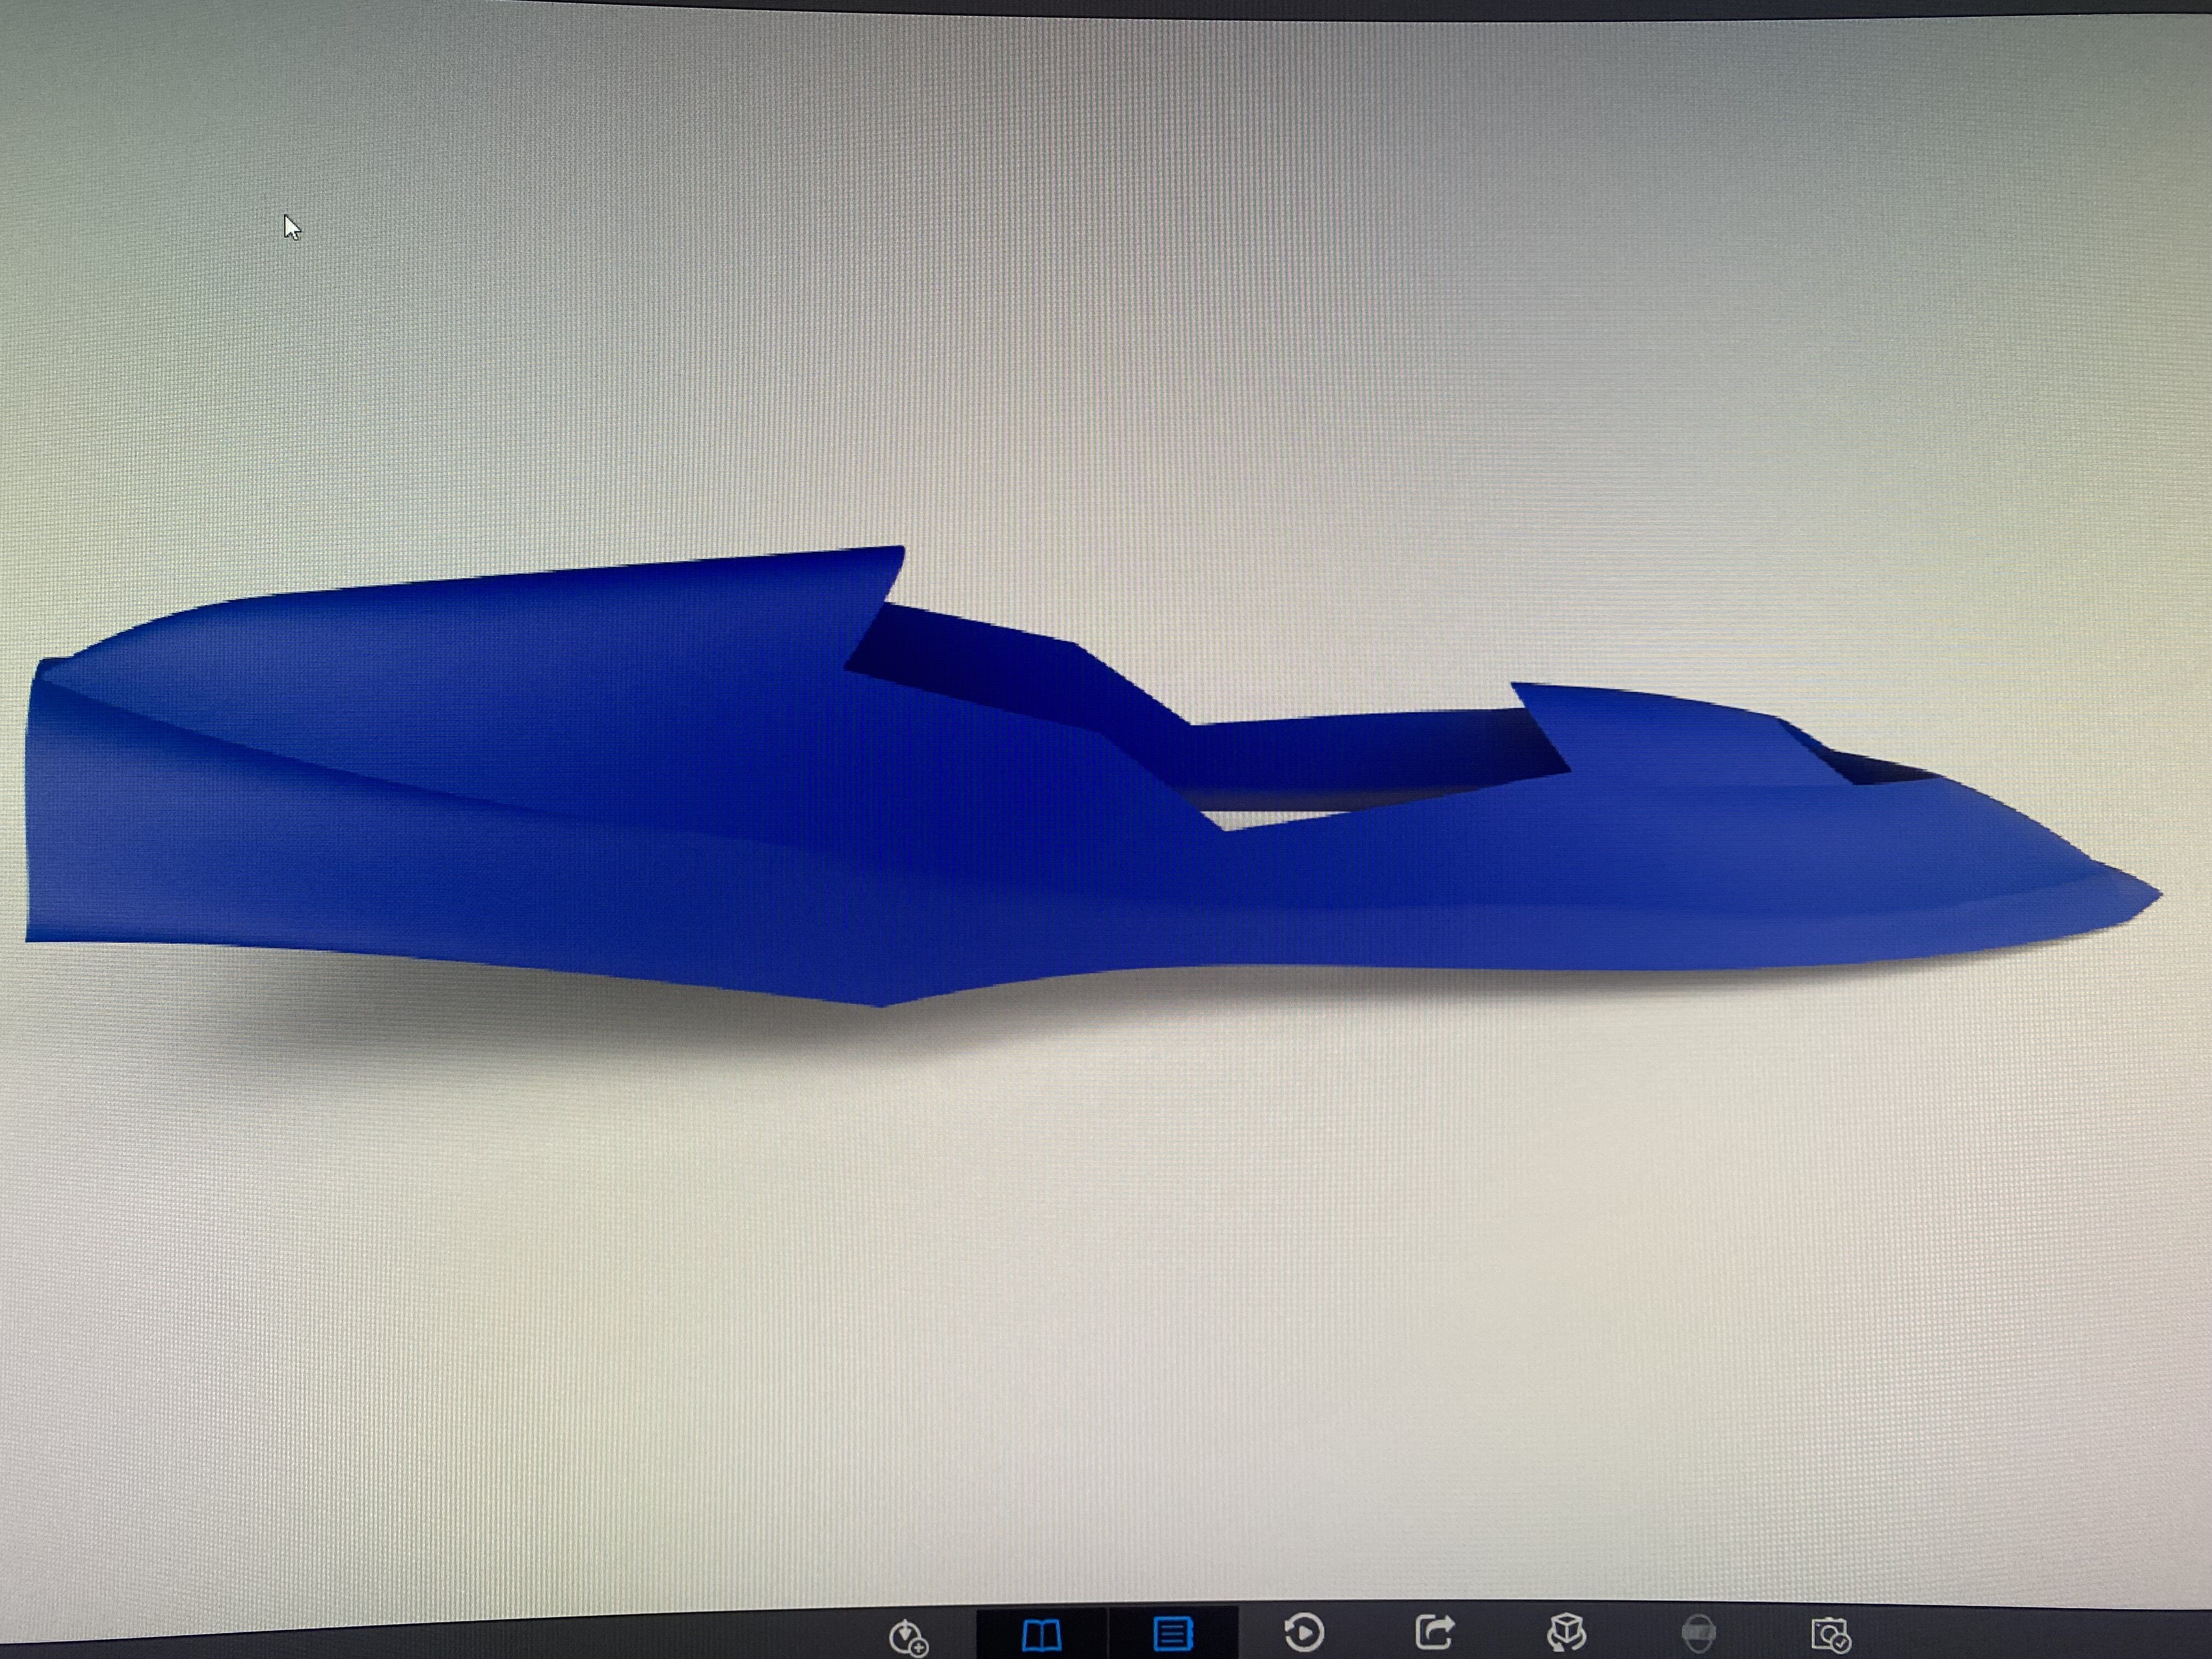Click the empty canvas area below the model
Screen dimensions: 2212x1659
point(1100,1300)
